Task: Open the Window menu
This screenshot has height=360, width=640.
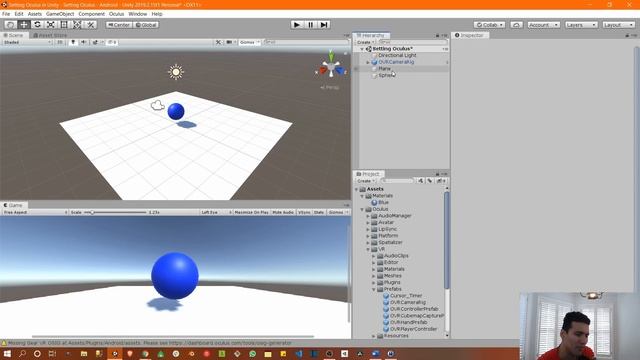Action: (x=138, y=14)
